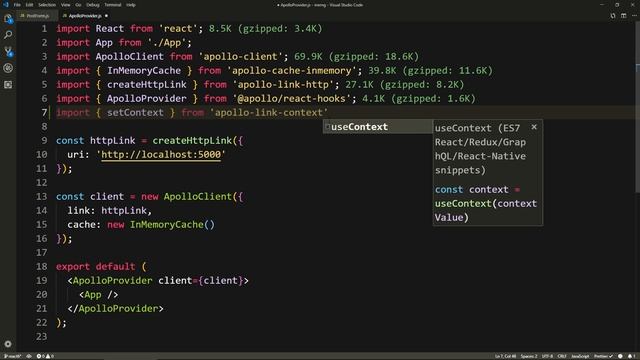Open the Explorer view in activity bar
Image resolution: width=640 pixels, height=360 pixels.
(x=8, y=18)
